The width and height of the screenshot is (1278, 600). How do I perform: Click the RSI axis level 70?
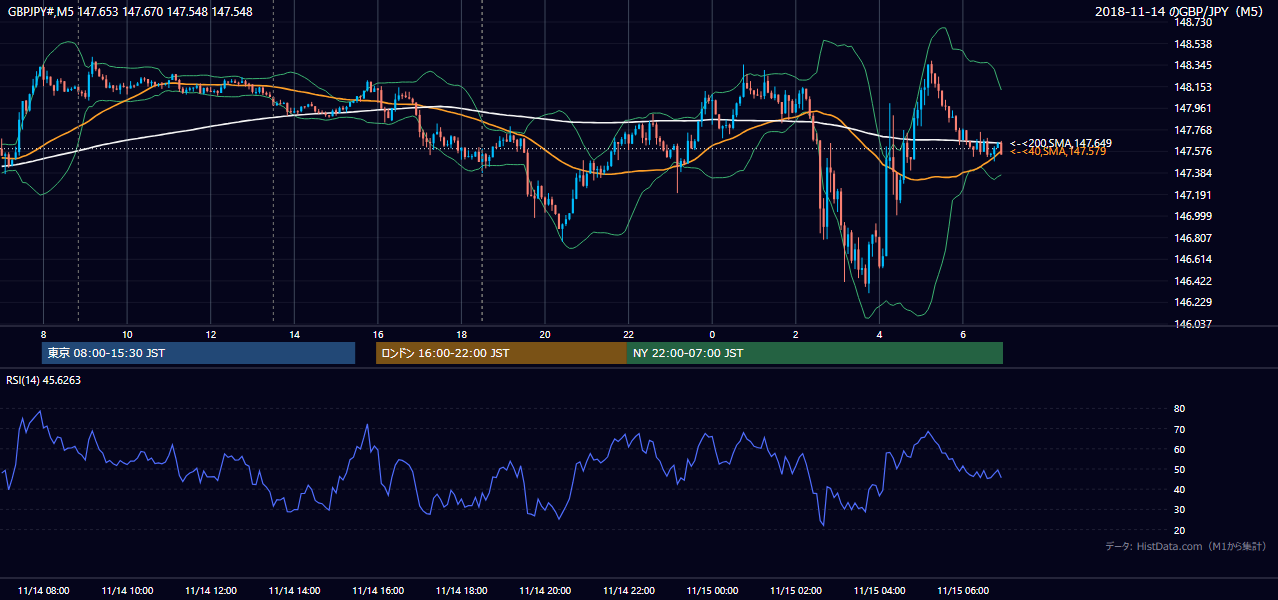pyautogui.click(x=1179, y=429)
